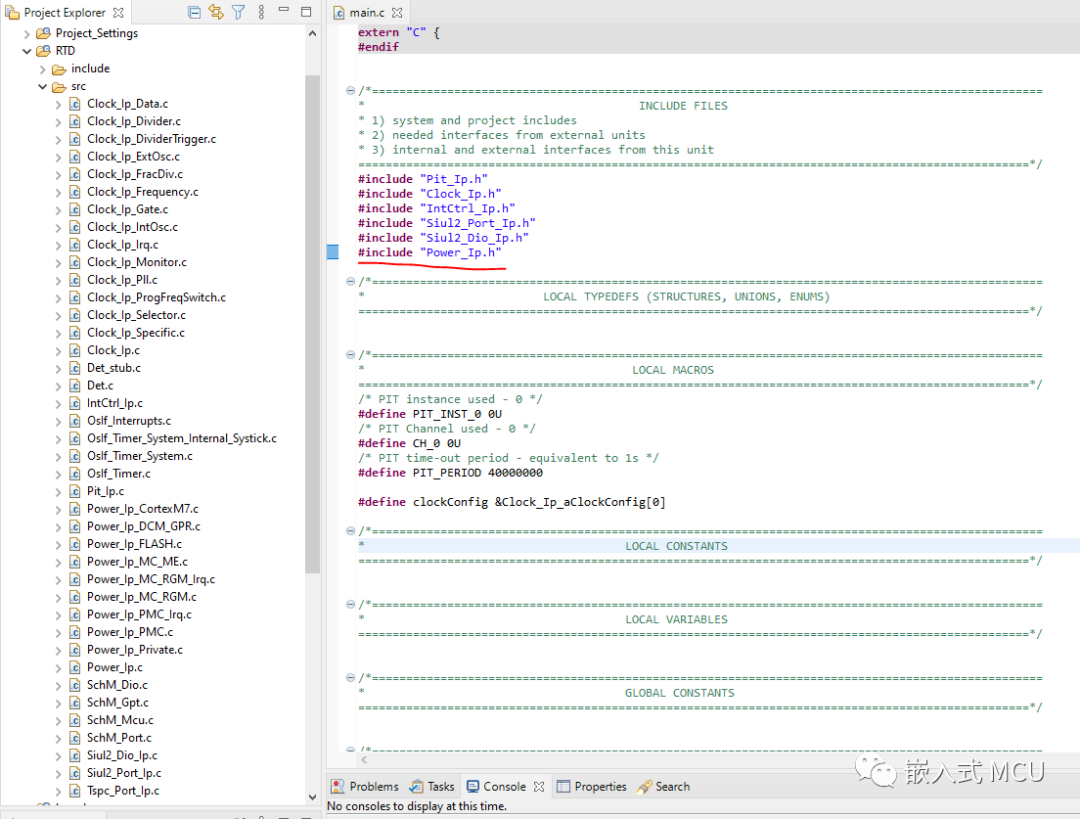Toggle the Link with Editor icon
The width and height of the screenshot is (1080, 819).
click(x=216, y=13)
